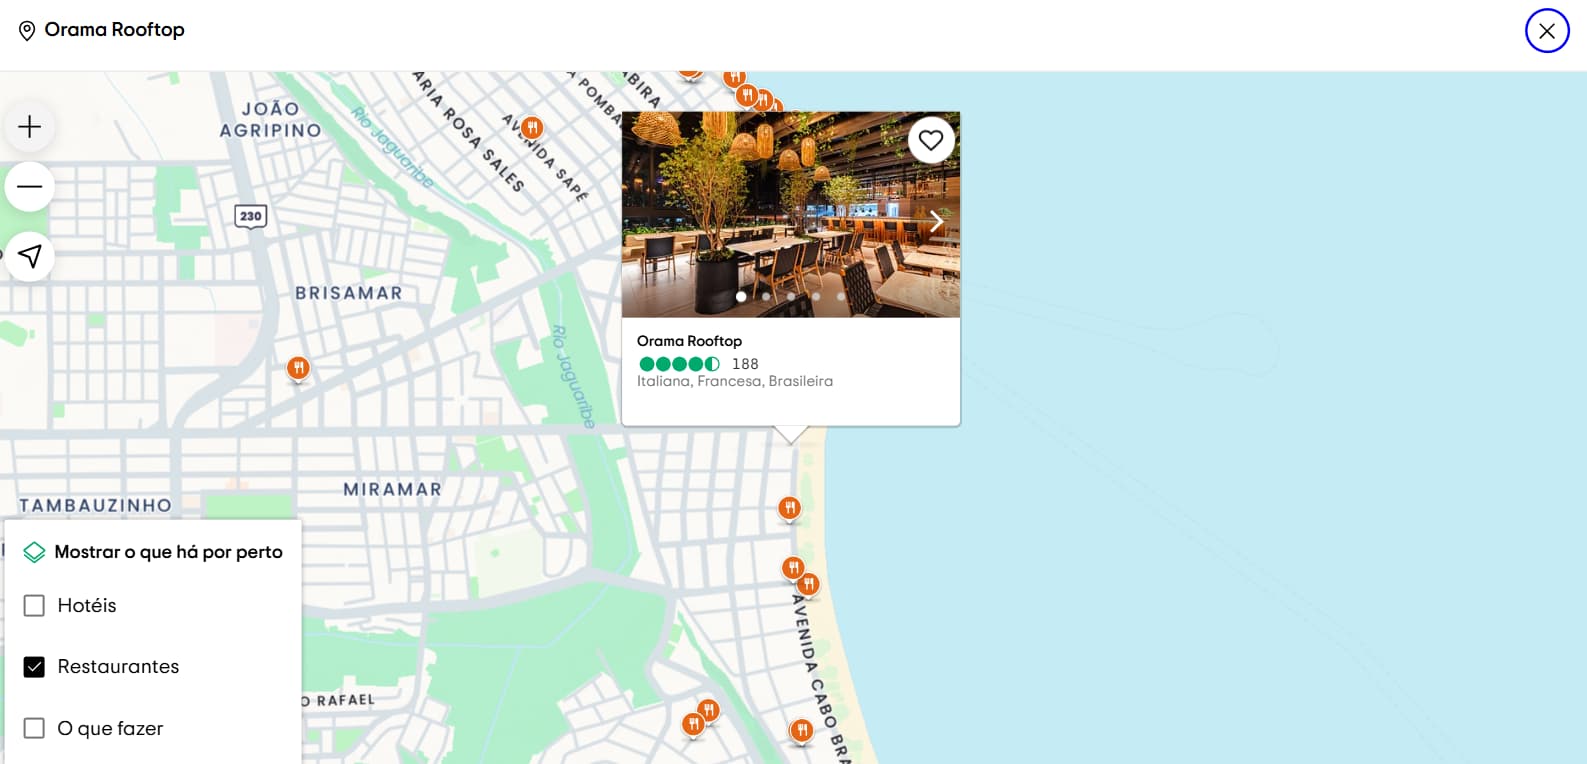Click the green rating bubbles
The width and height of the screenshot is (1587, 764).
pos(679,364)
